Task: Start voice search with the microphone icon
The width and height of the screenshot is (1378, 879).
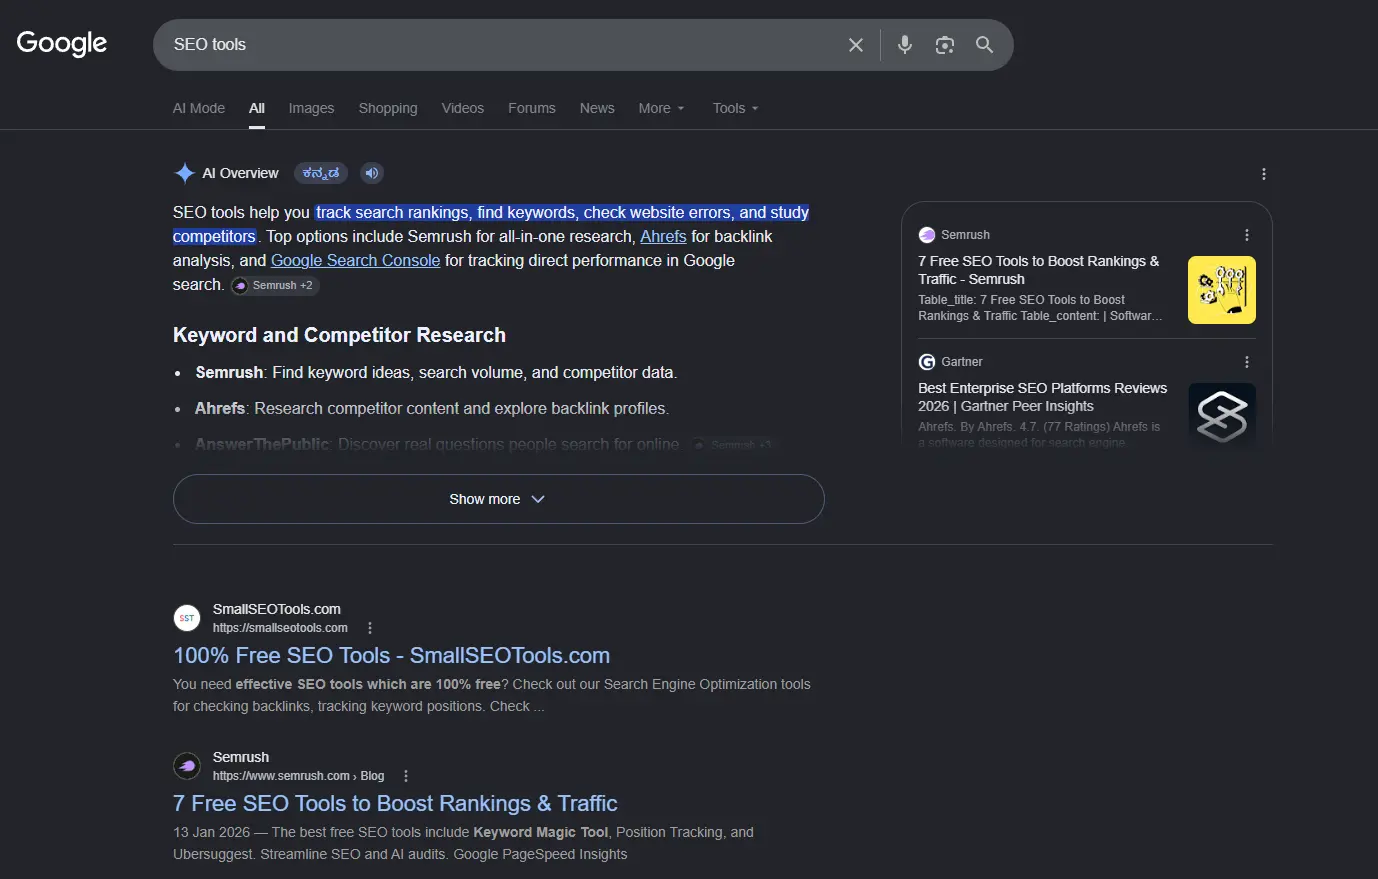Action: (905, 45)
